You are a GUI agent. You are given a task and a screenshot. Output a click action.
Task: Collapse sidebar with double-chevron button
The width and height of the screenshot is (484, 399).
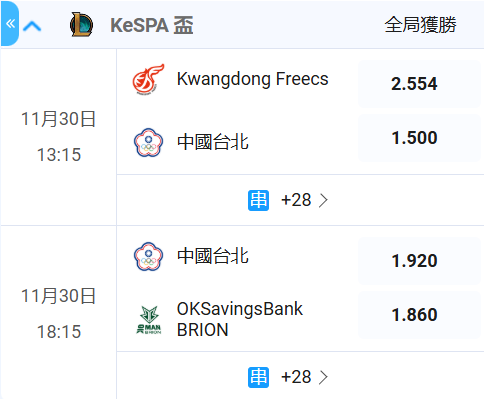10,24
